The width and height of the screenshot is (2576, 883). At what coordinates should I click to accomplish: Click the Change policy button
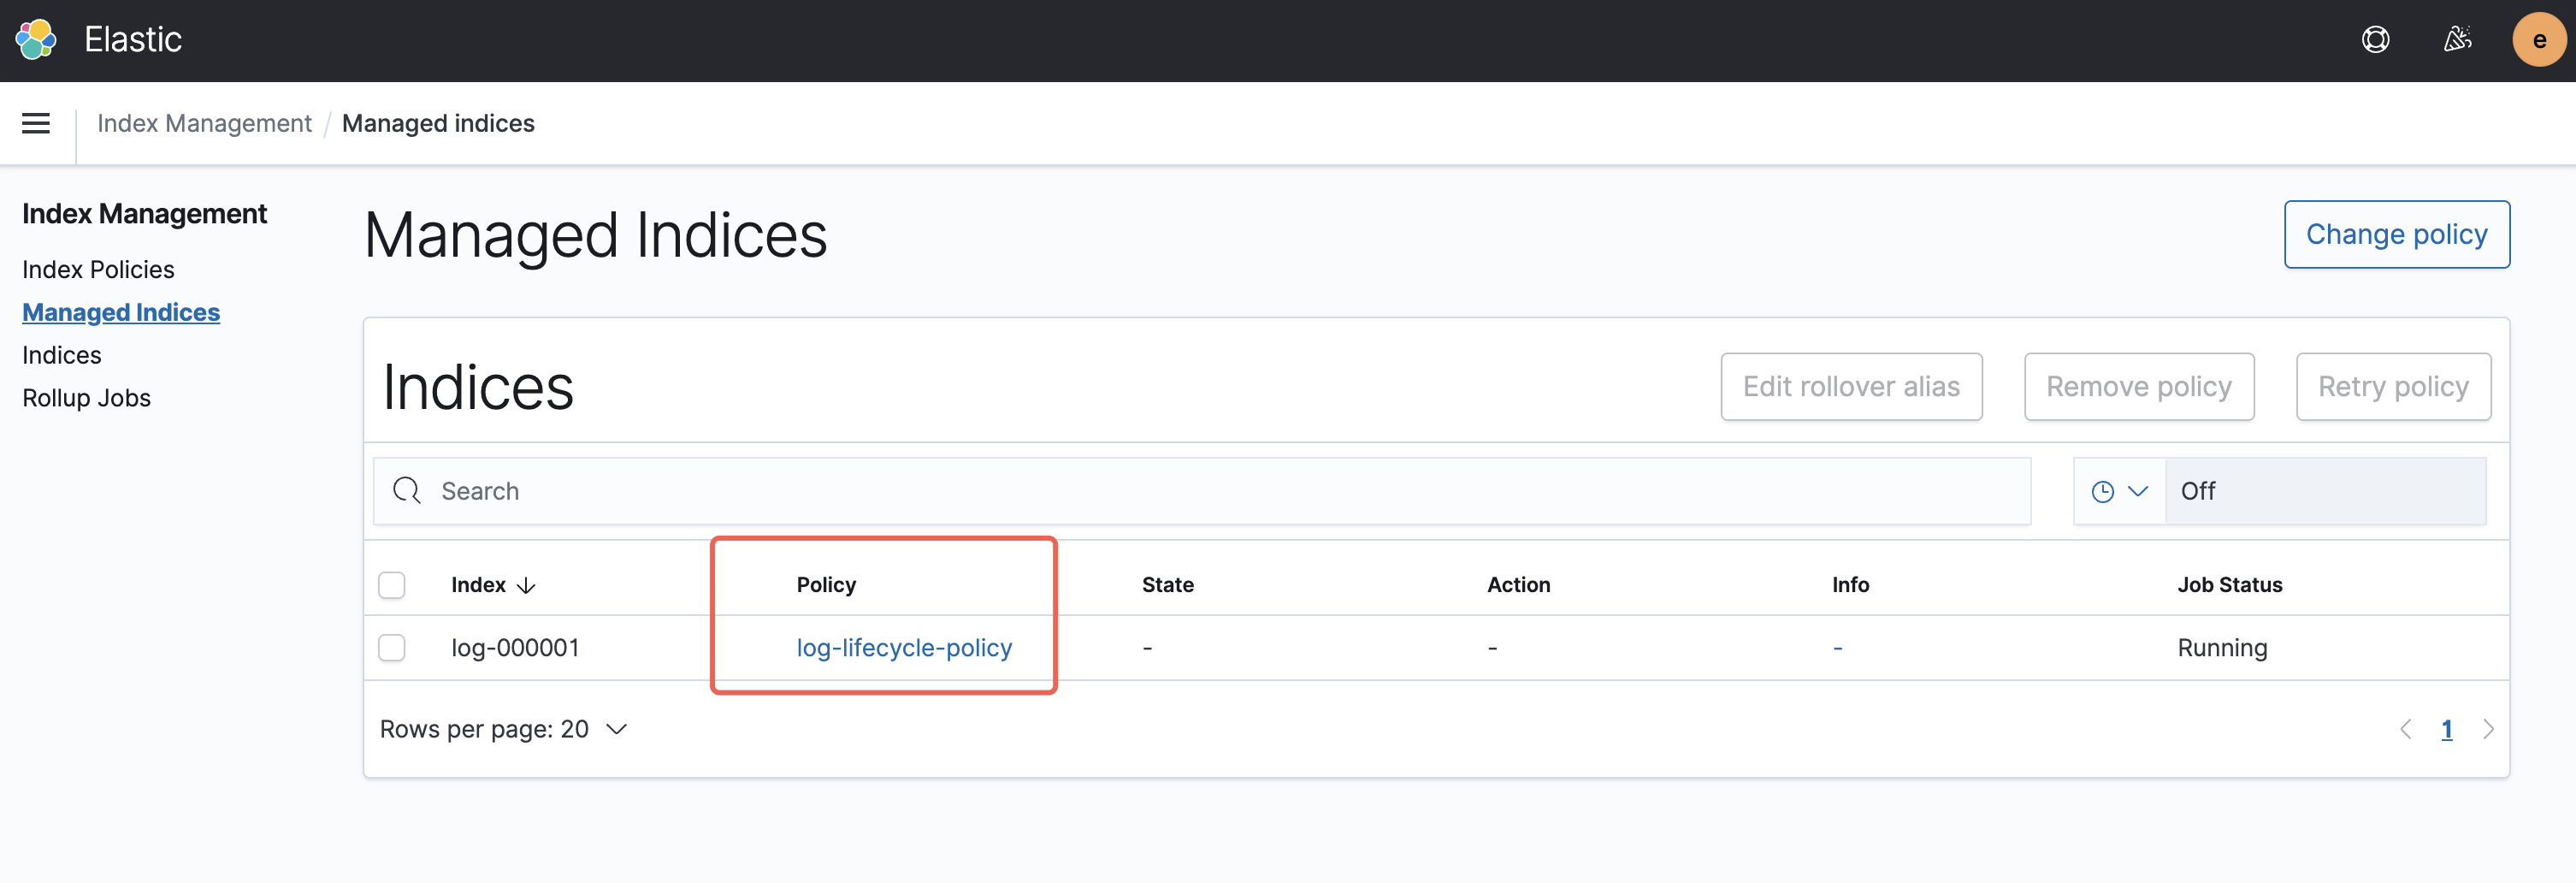coord(2396,234)
